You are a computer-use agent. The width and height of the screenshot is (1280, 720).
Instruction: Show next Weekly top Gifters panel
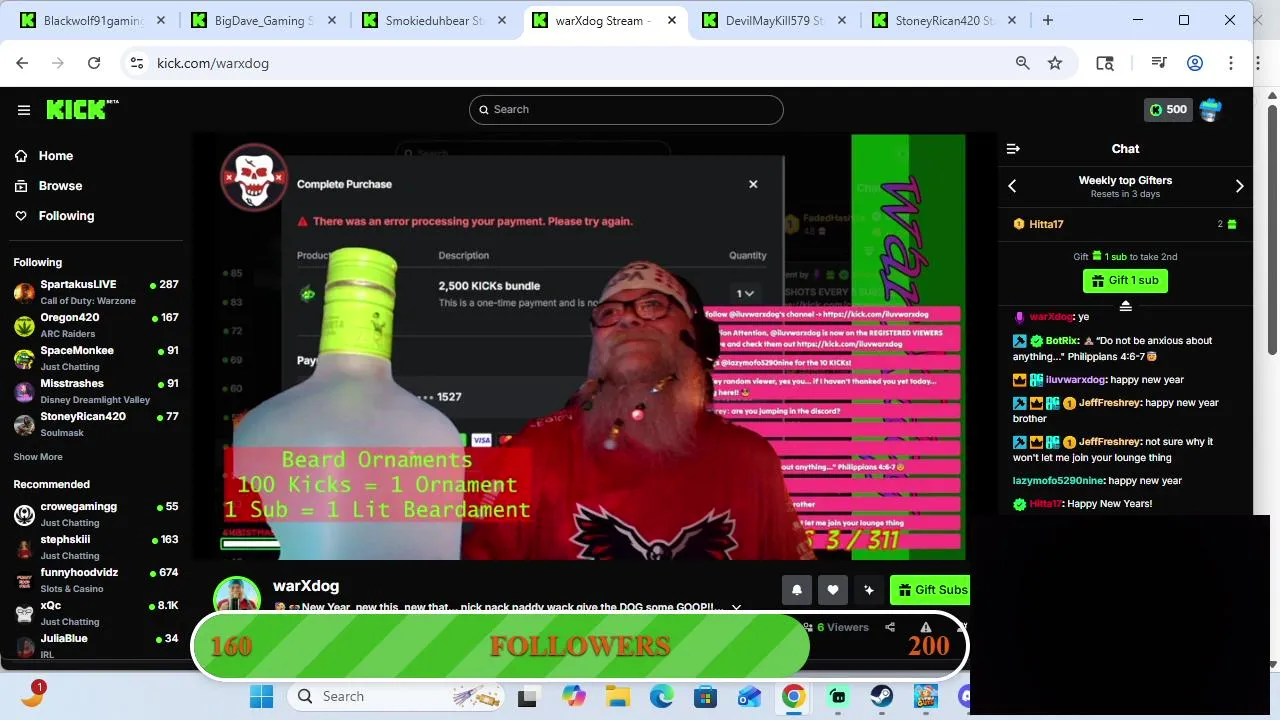pyautogui.click(x=1239, y=186)
